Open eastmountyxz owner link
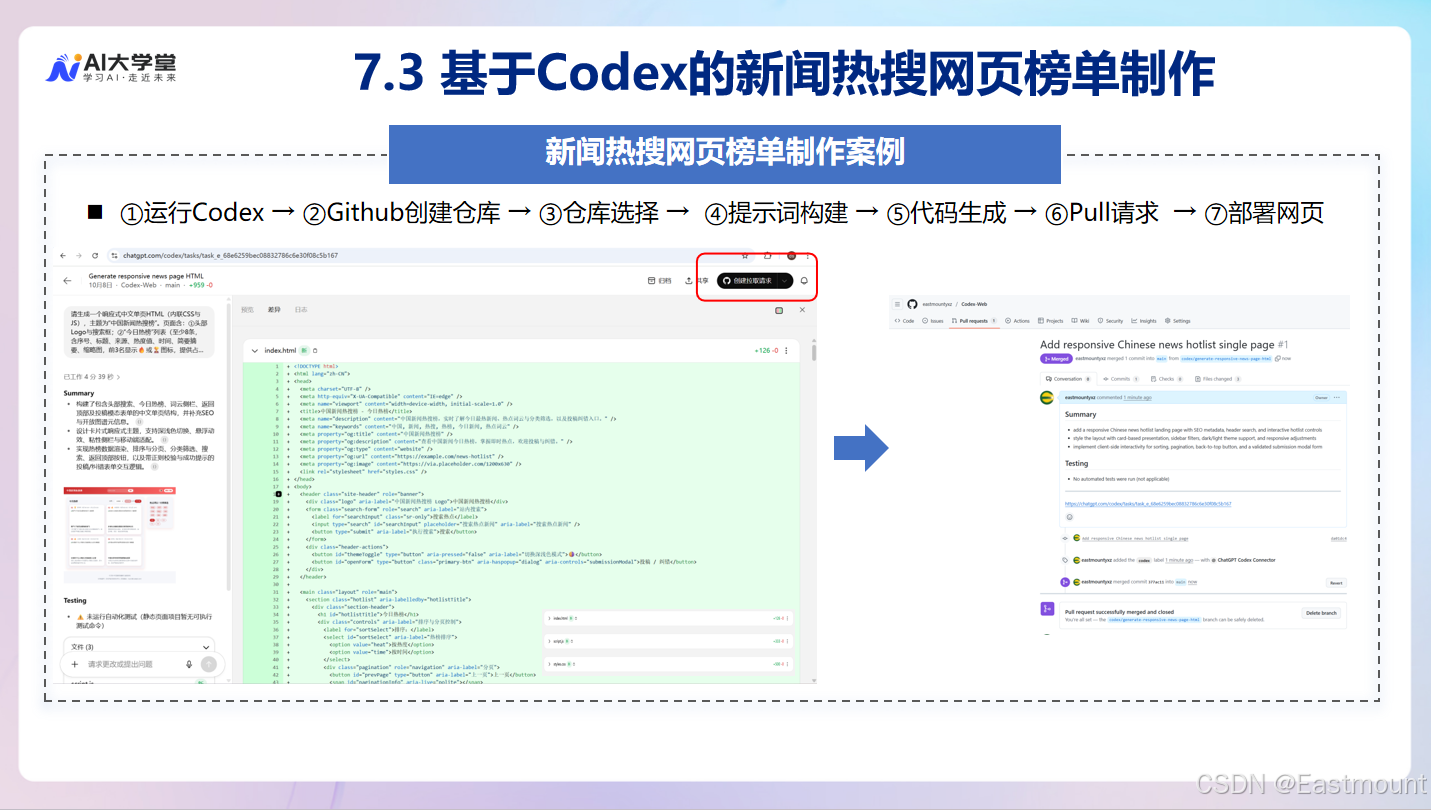 pyautogui.click(x=937, y=304)
